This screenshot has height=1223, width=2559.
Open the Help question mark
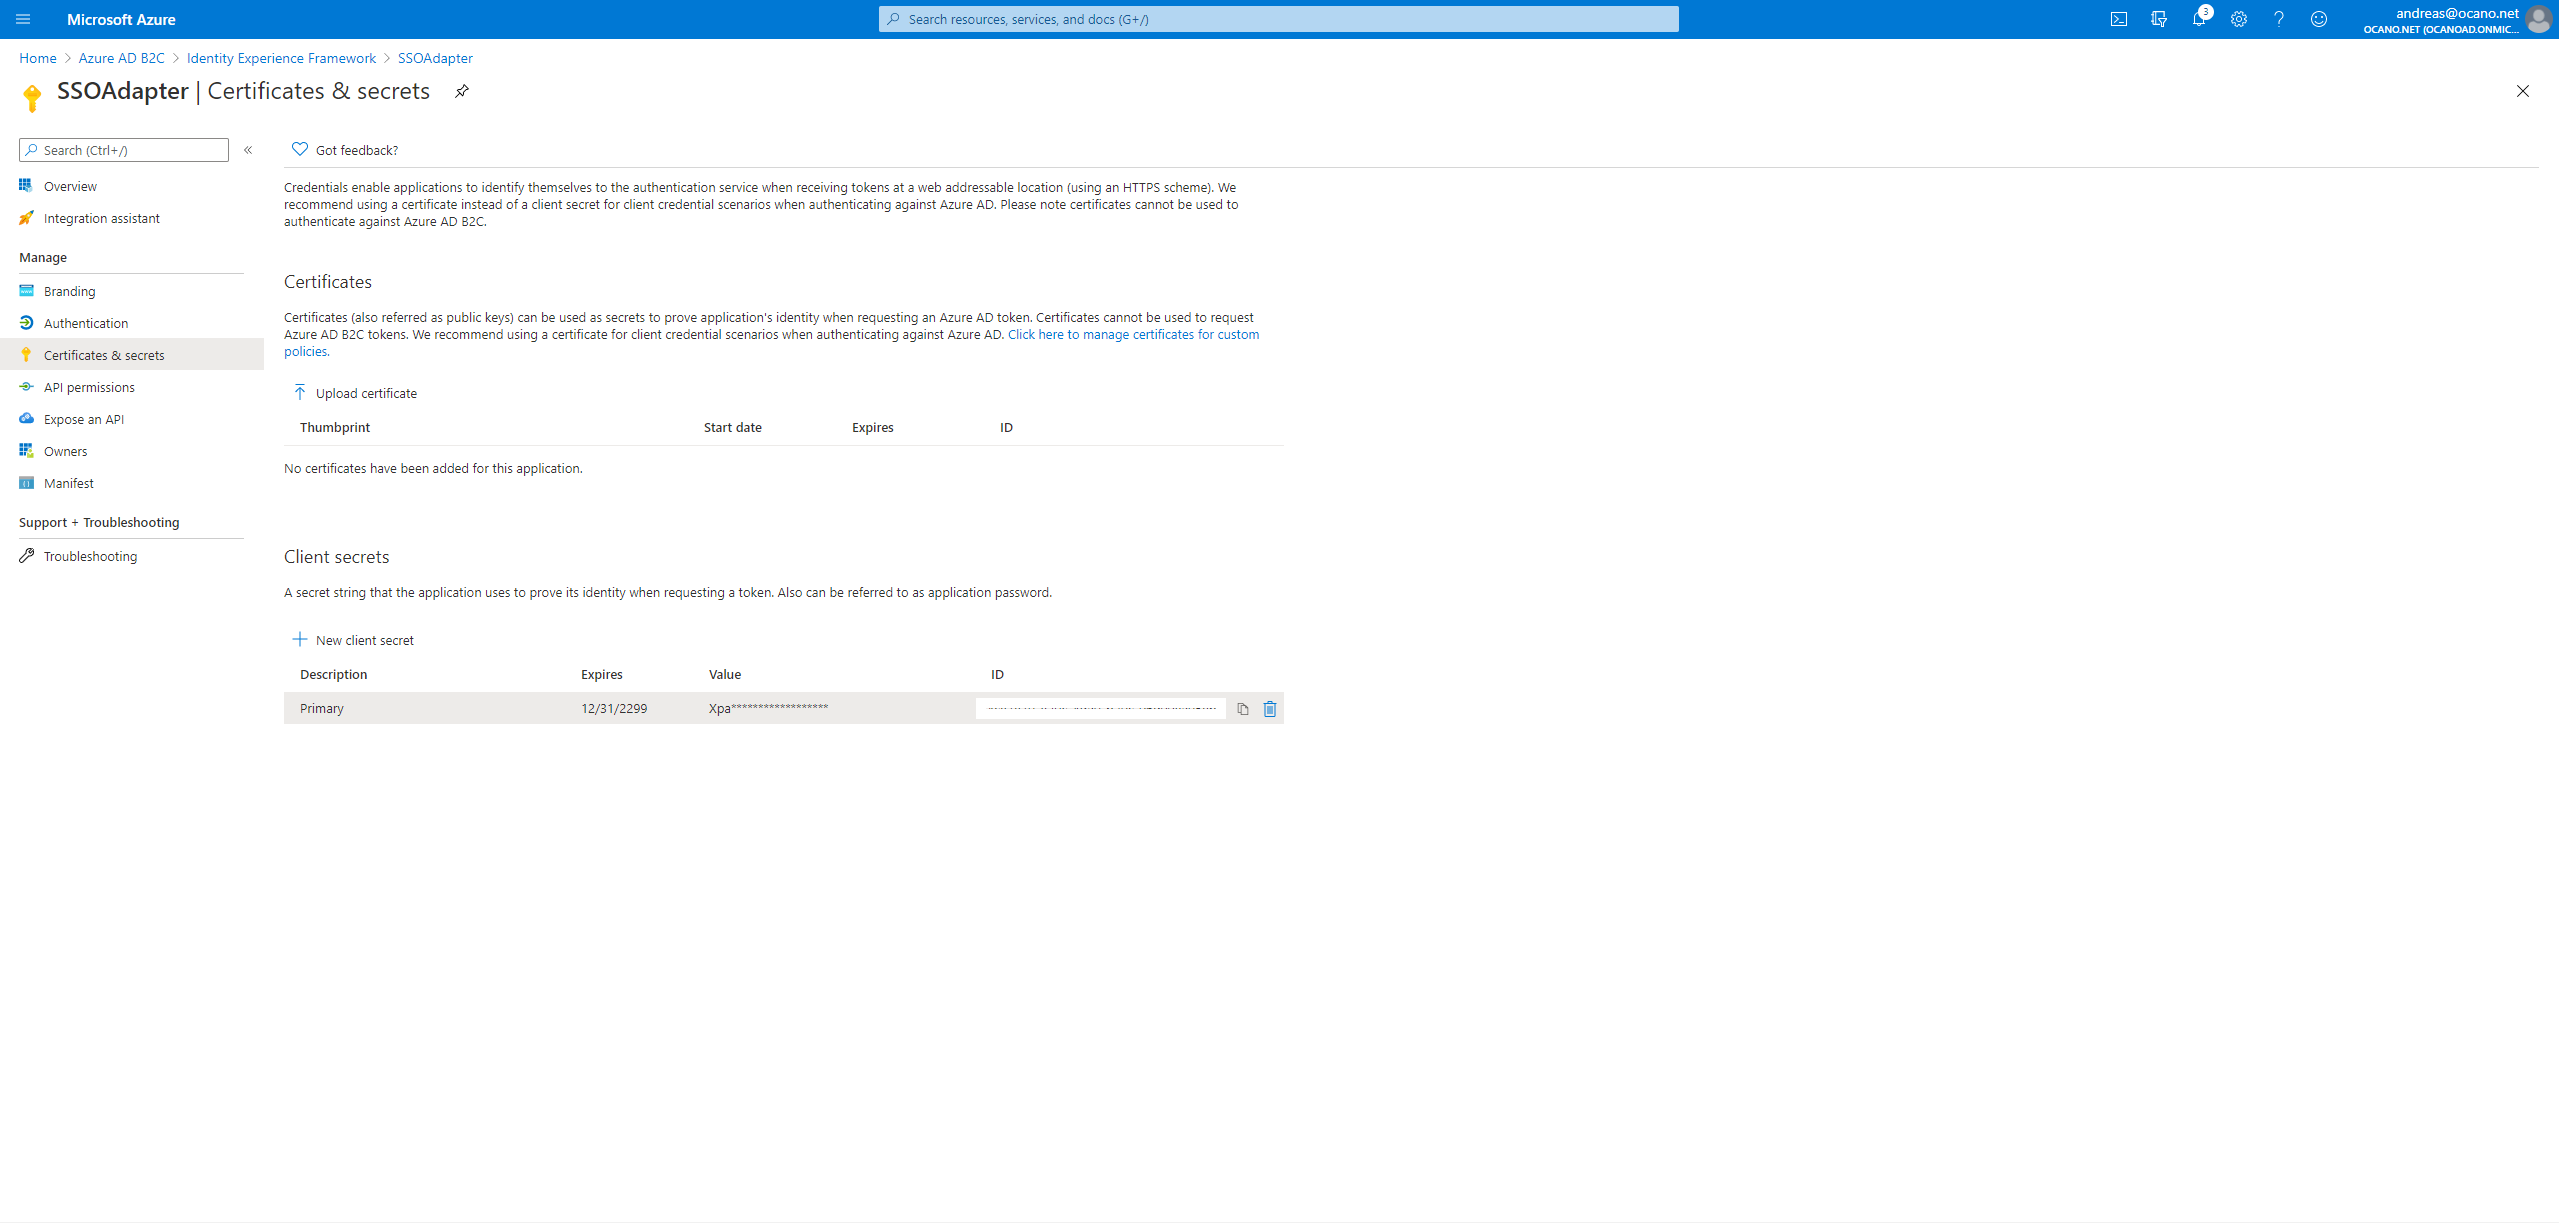tap(2278, 19)
